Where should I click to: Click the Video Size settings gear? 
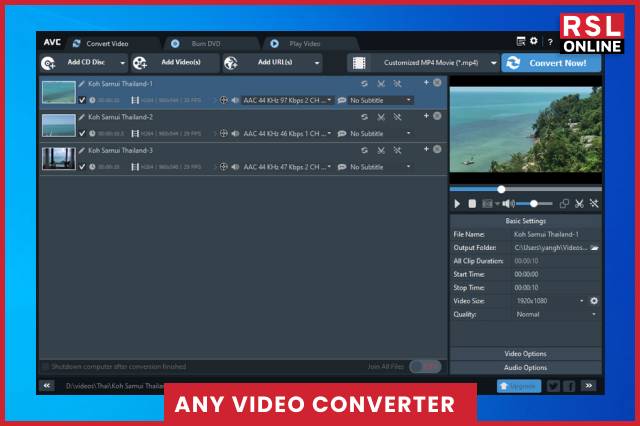pos(594,301)
